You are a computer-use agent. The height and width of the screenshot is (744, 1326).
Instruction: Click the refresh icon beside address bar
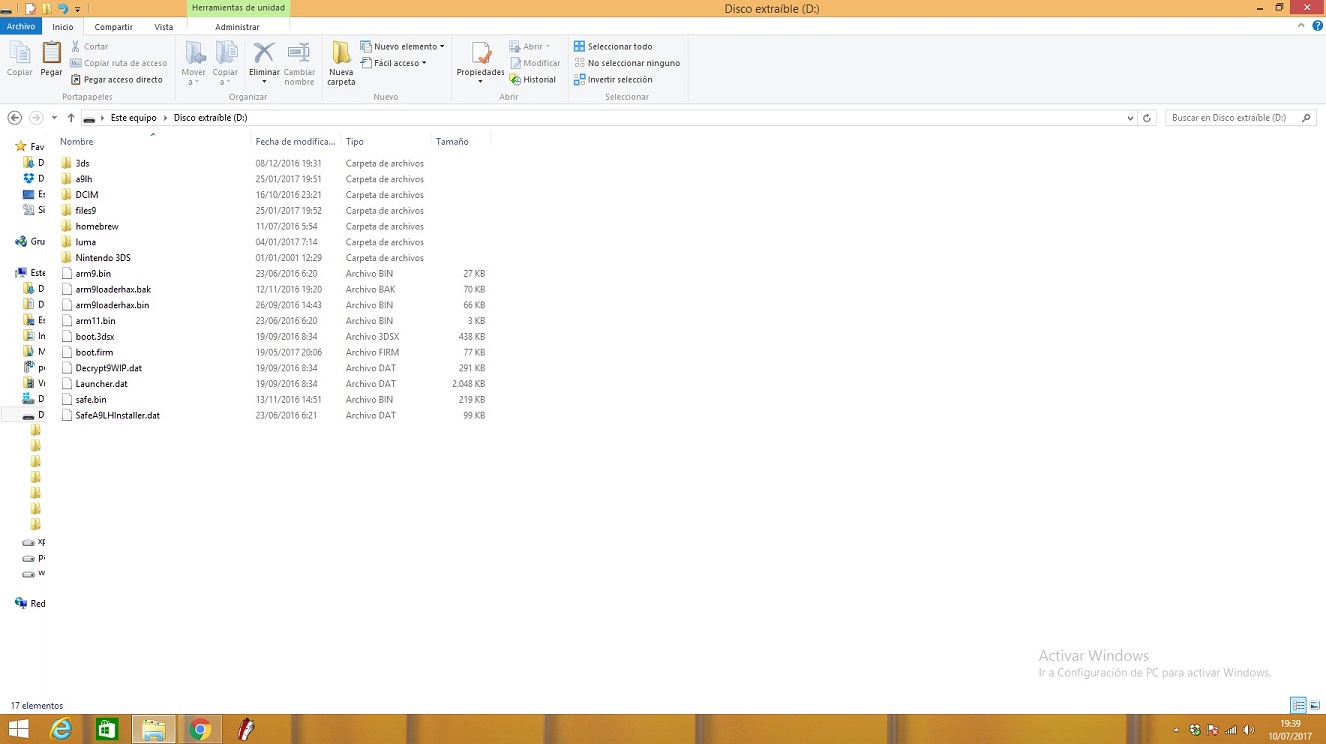(x=1147, y=118)
